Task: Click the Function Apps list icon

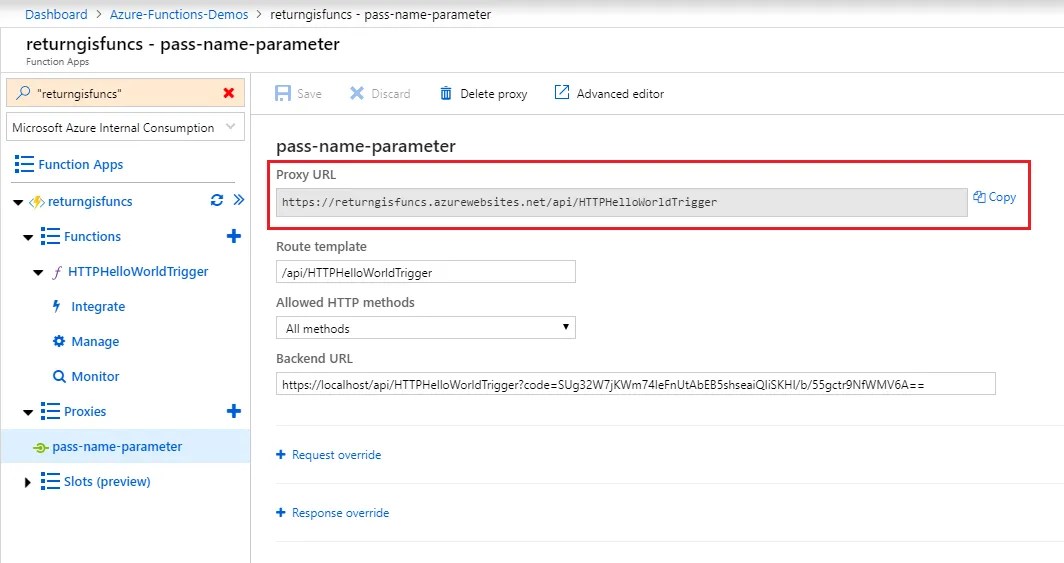Action: (x=24, y=164)
